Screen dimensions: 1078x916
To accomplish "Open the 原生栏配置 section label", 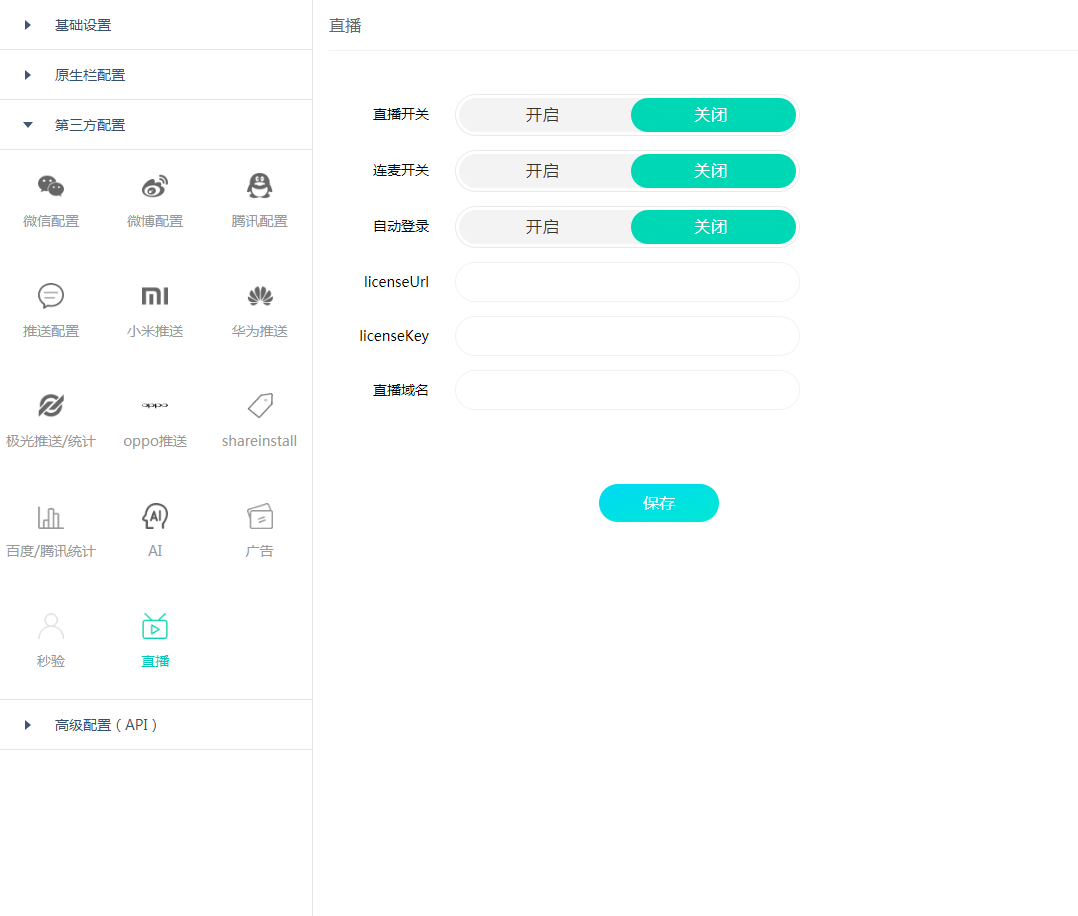I will (90, 75).
